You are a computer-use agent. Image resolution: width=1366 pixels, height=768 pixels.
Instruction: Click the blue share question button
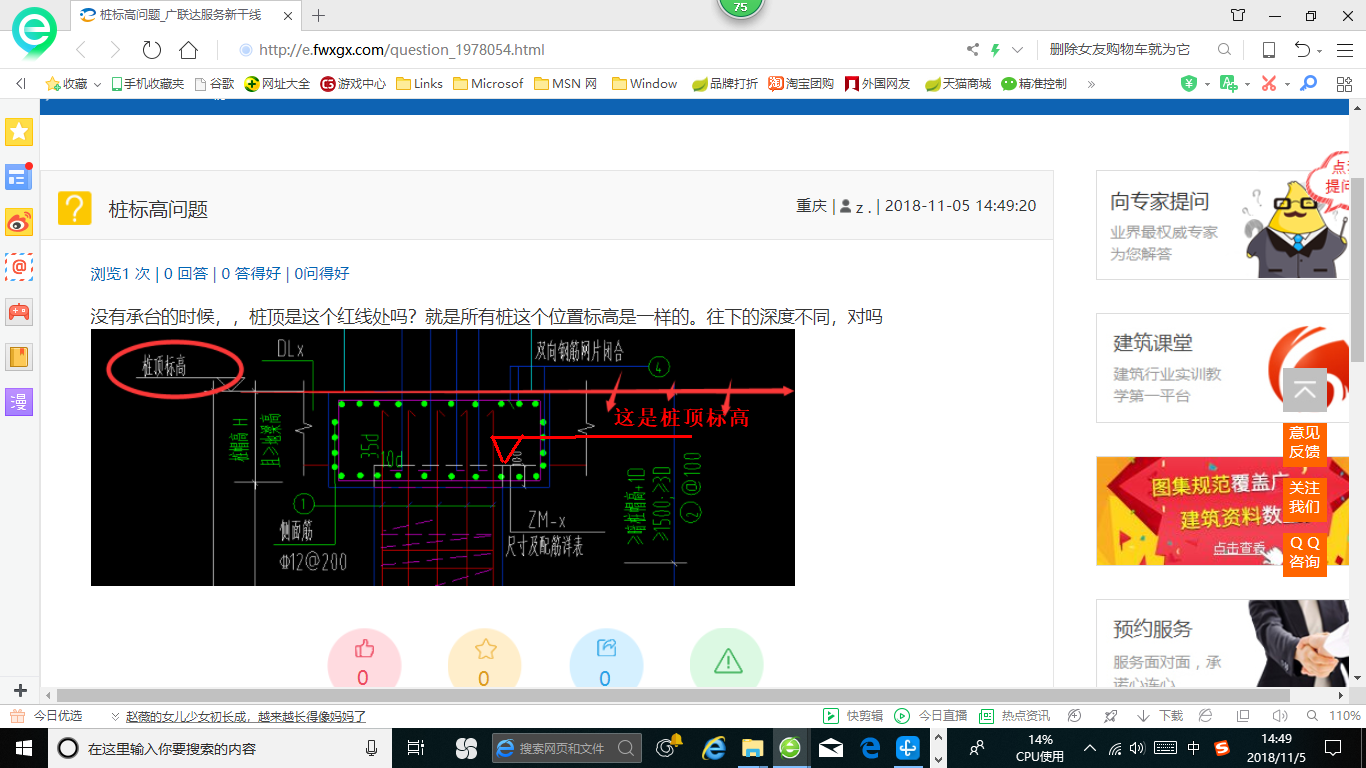[x=606, y=660]
